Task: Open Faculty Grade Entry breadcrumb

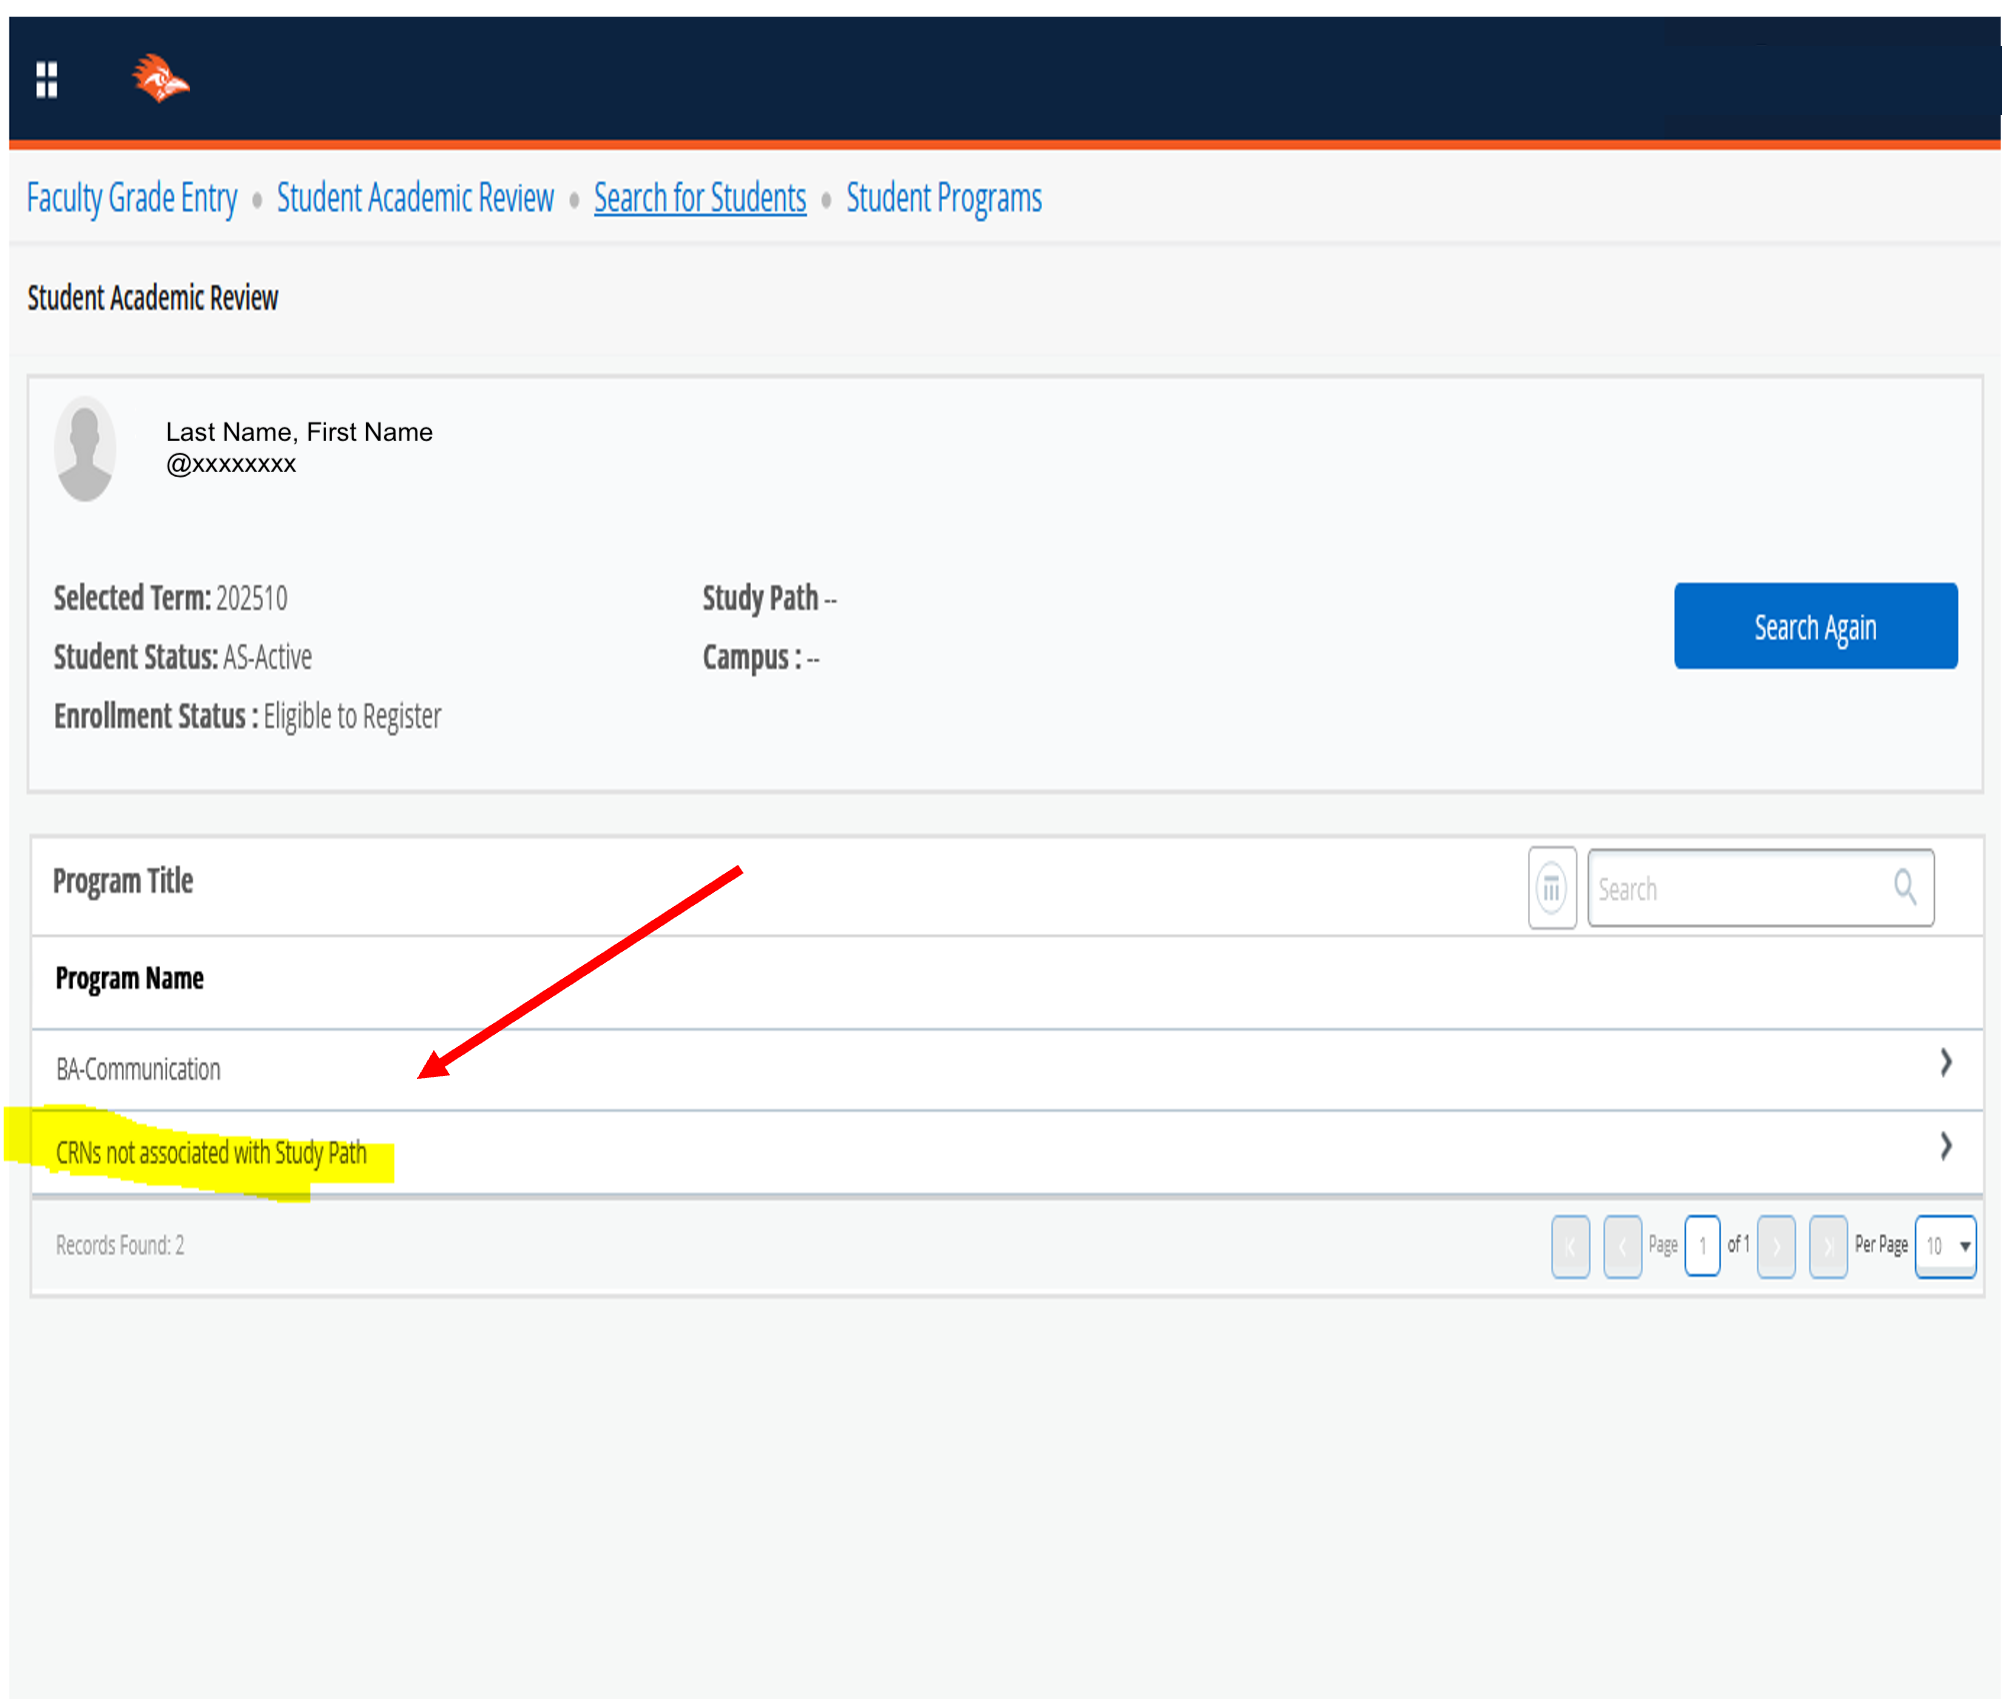Action: (x=132, y=198)
